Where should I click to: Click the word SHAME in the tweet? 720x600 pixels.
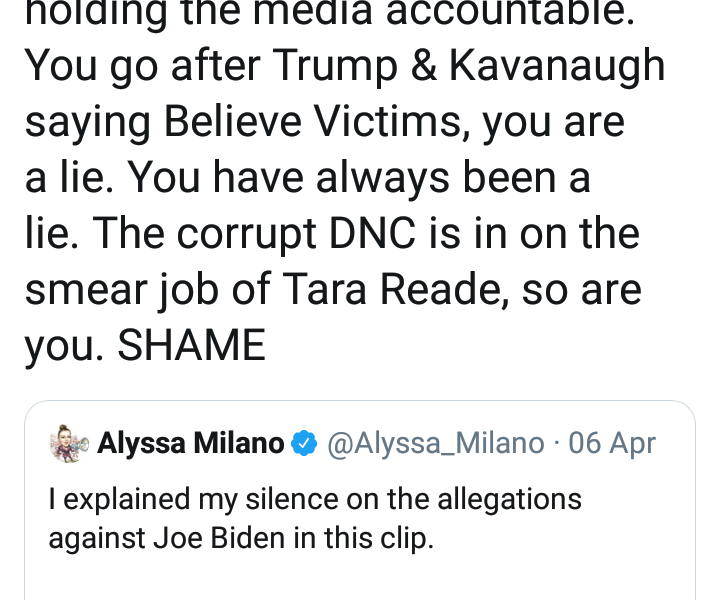point(191,346)
